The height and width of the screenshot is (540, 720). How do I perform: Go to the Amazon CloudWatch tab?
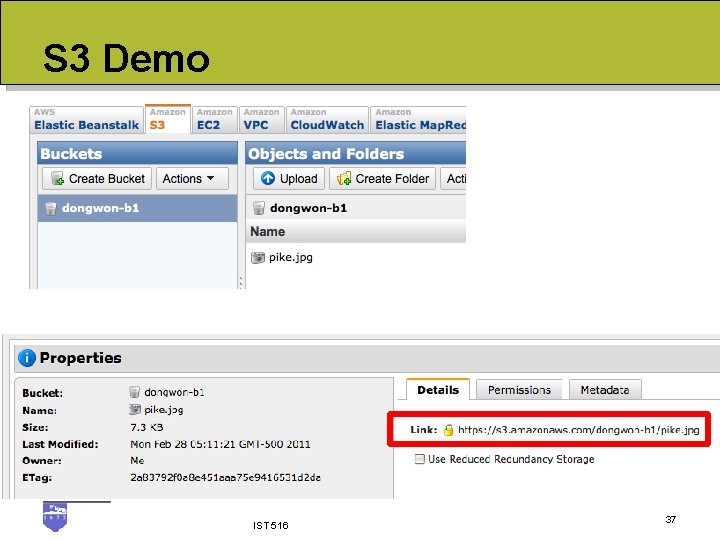pos(327,119)
